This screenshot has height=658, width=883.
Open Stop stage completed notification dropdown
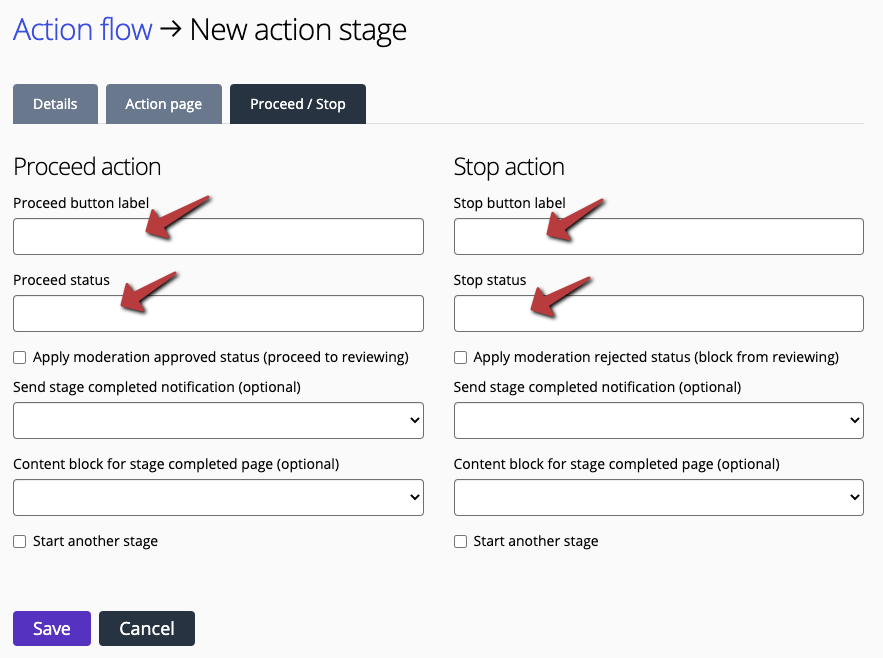[658, 420]
